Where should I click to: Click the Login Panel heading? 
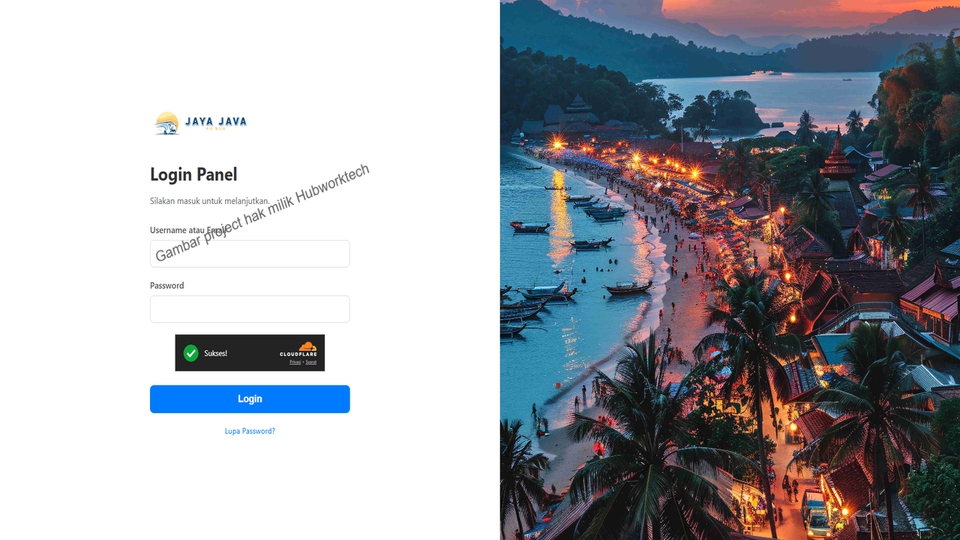tap(193, 174)
